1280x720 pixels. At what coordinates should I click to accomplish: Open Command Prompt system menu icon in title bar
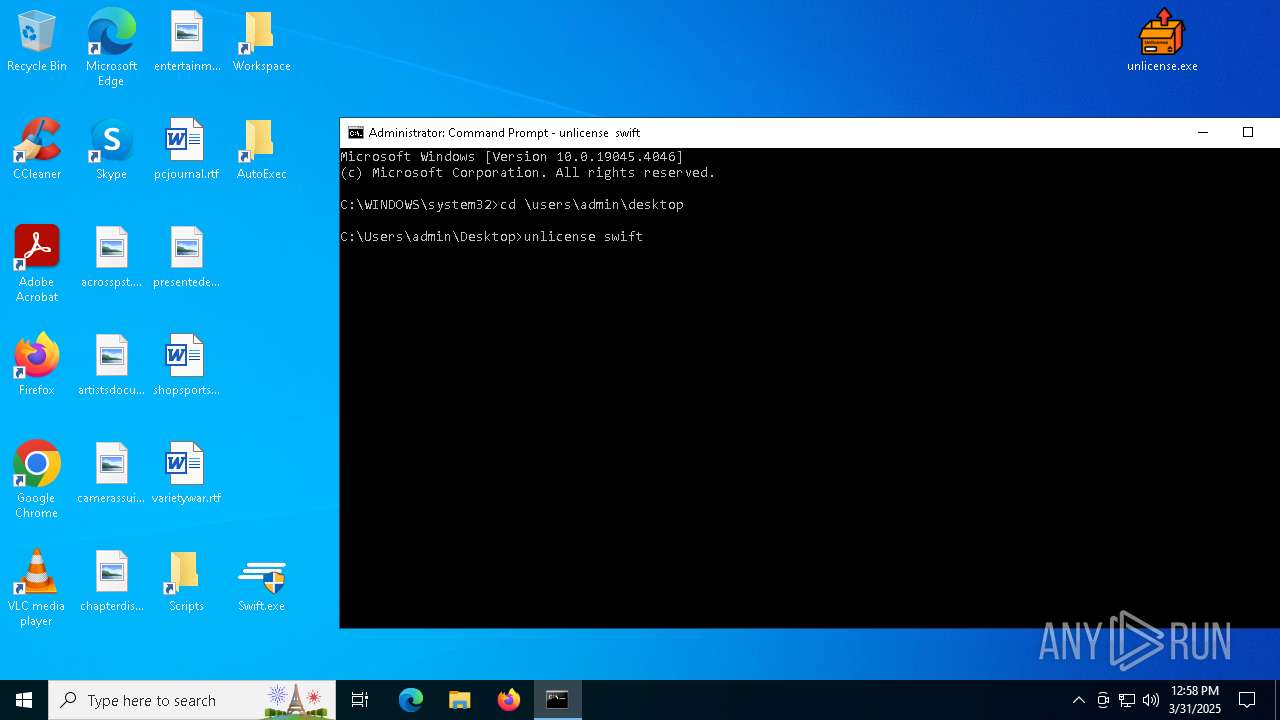355,132
